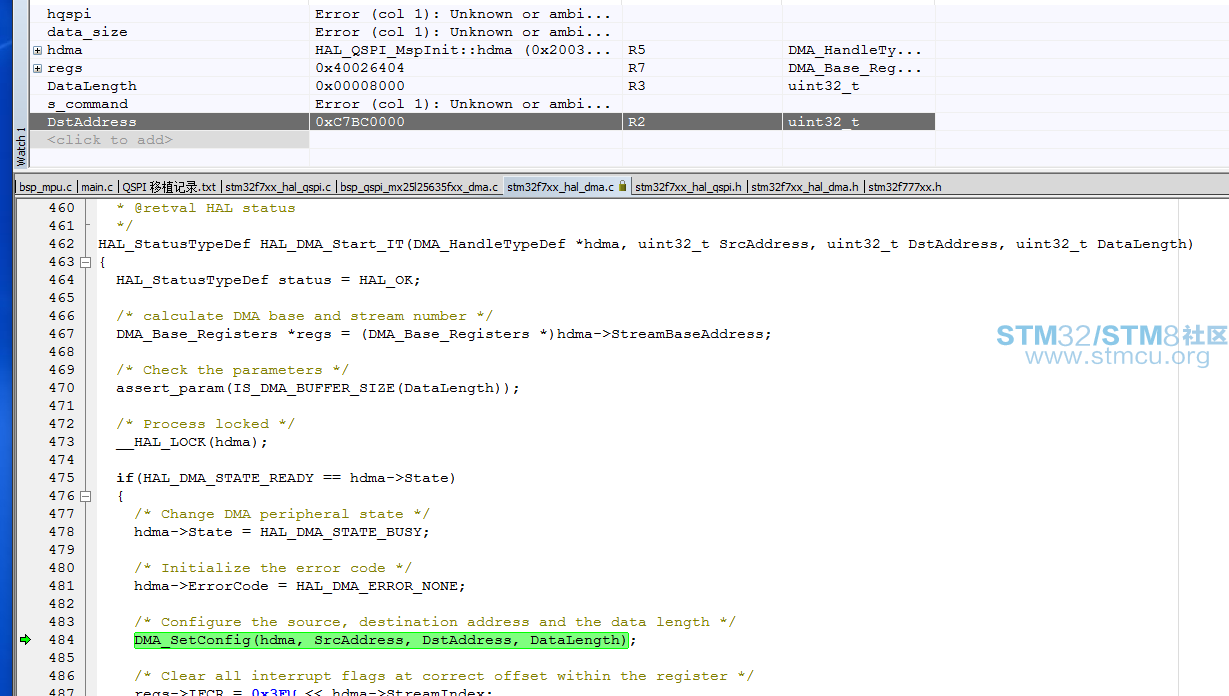Switch to the stm32f777xx.h tab
This screenshot has width=1229, height=696.
pyautogui.click(x=905, y=186)
